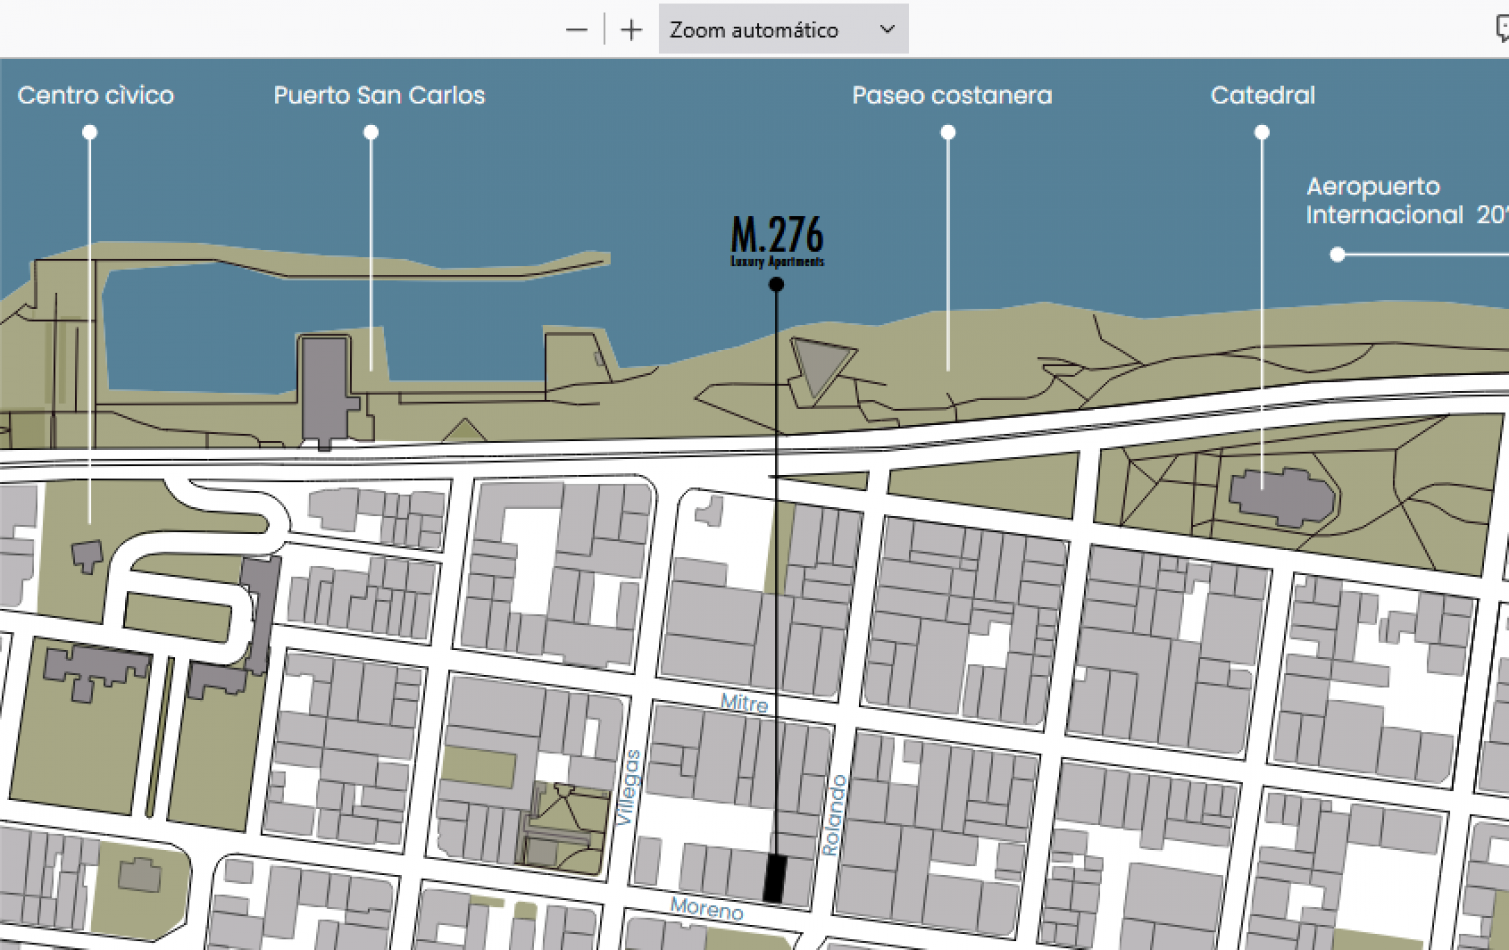Click the Centro cívico label
Screen dimensions: 1509x950
pos(96,95)
